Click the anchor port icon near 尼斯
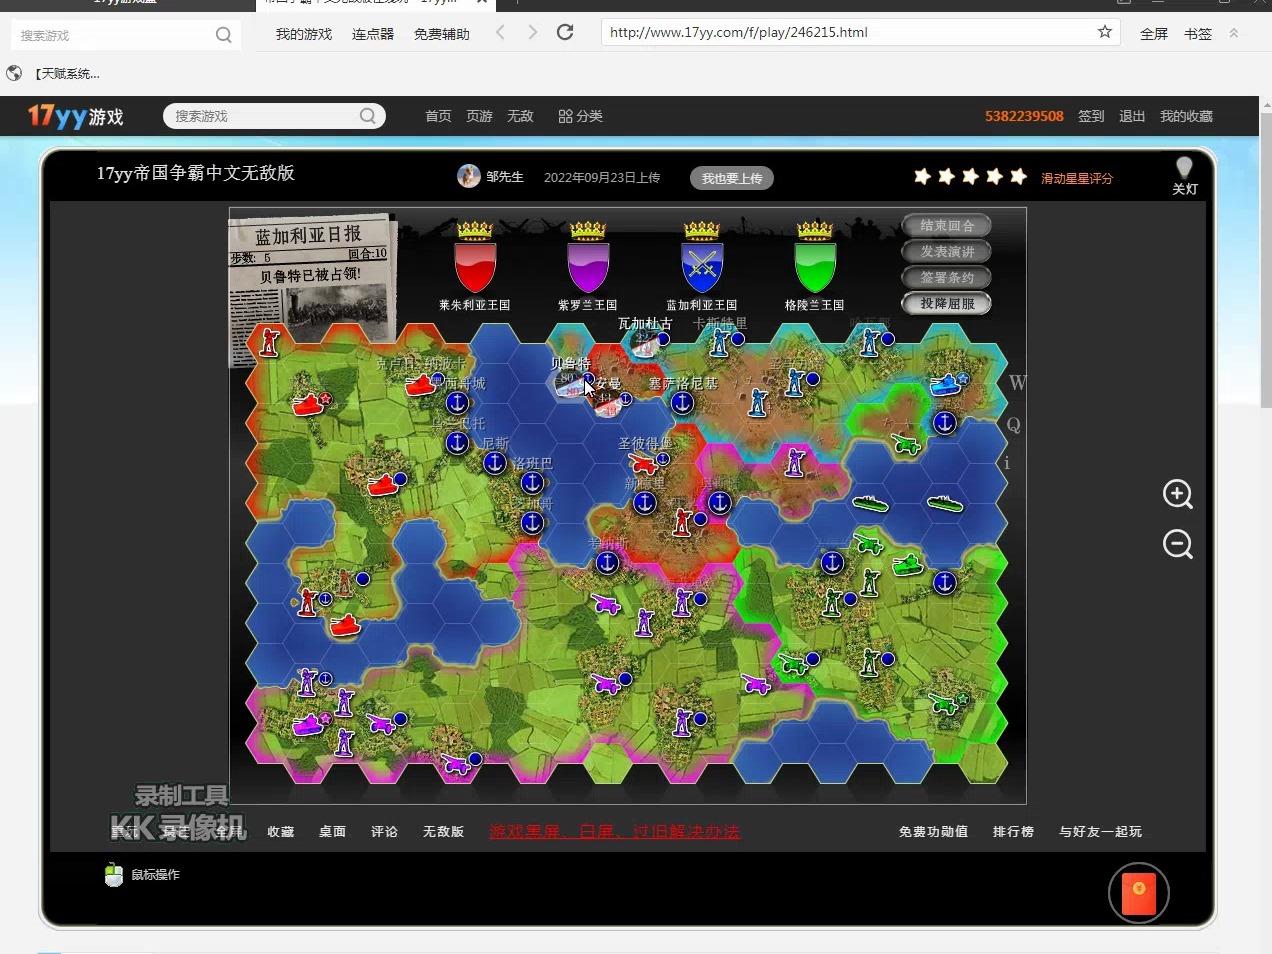The image size is (1272, 954). click(494, 463)
